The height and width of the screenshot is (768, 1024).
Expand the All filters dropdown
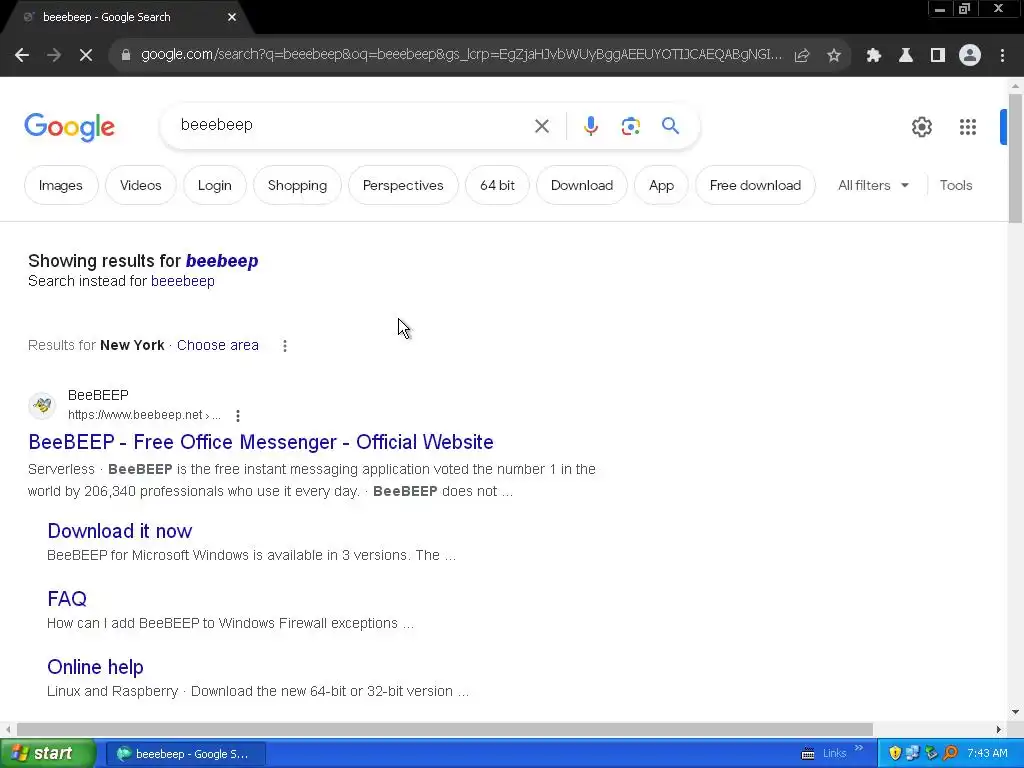[x=874, y=185]
